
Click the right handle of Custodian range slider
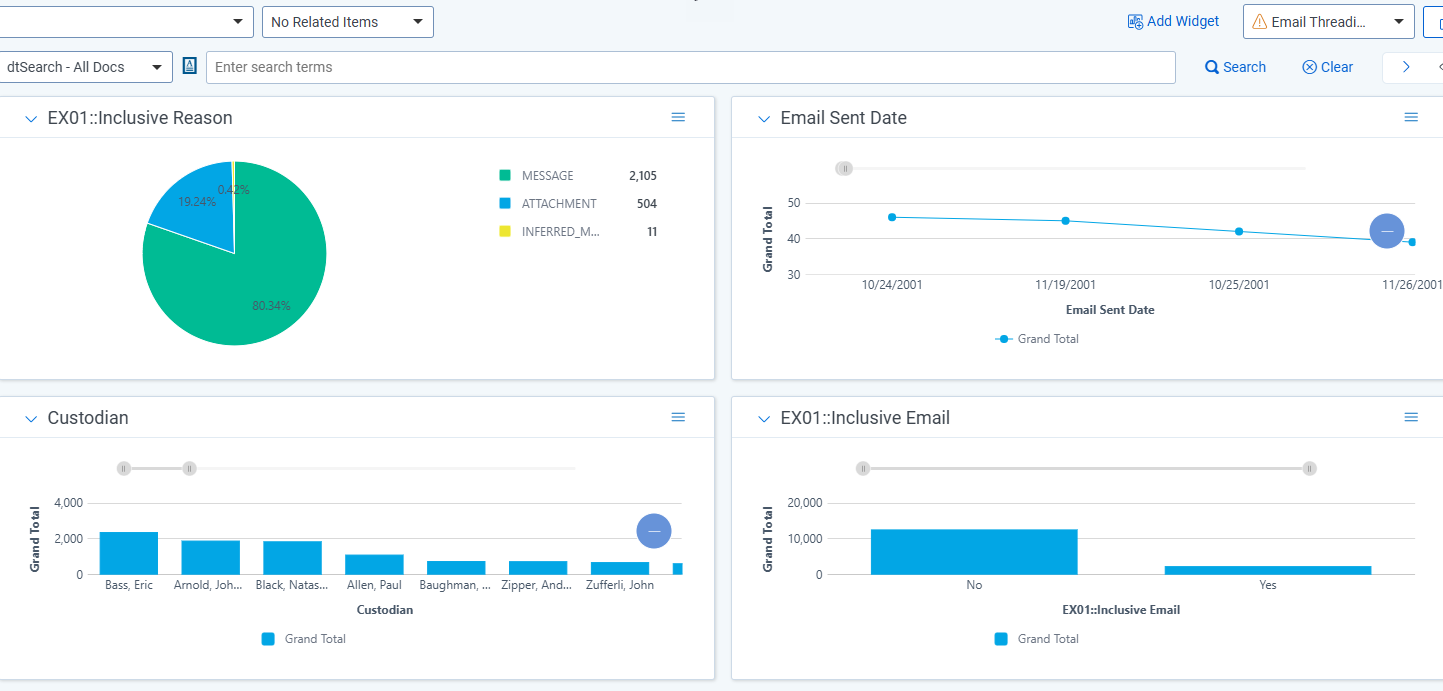pos(189,468)
